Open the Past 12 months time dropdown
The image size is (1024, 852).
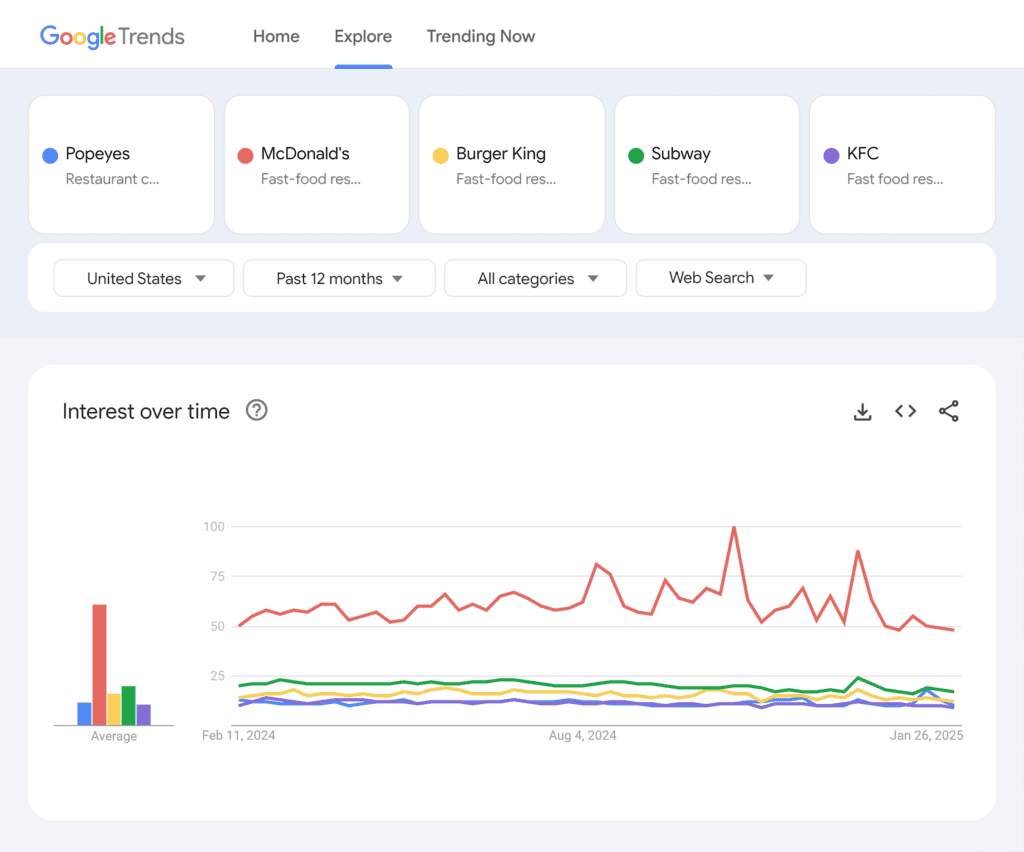click(x=339, y=278)
